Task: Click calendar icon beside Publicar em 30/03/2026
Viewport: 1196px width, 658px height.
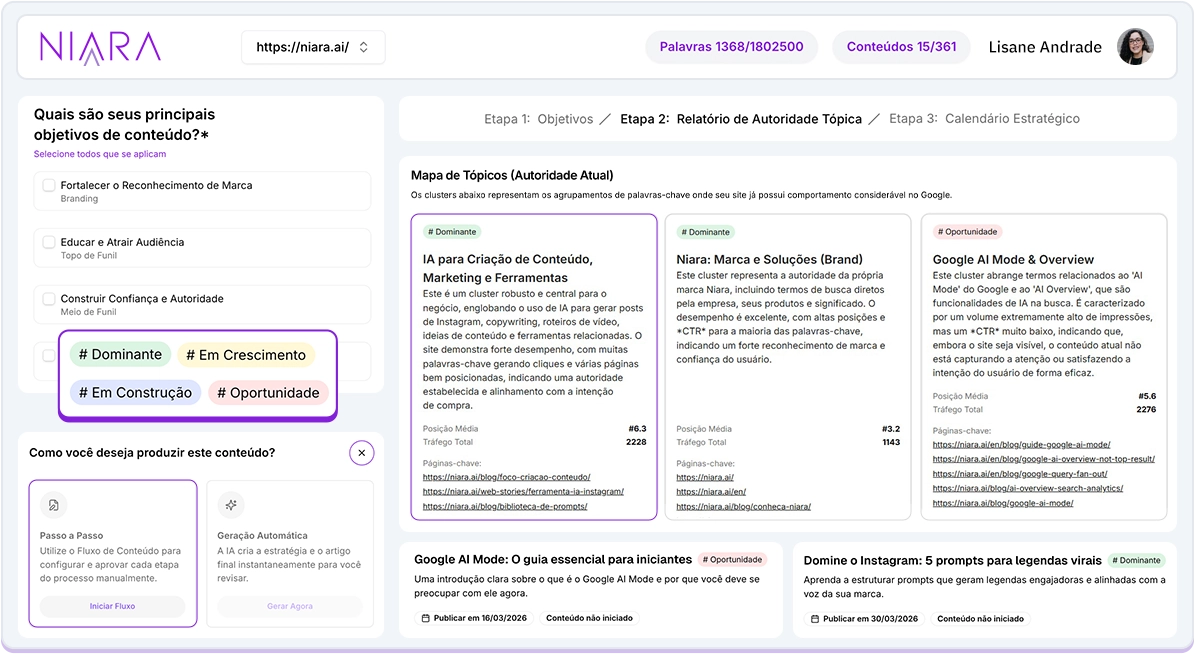Action: coord(815,618)
